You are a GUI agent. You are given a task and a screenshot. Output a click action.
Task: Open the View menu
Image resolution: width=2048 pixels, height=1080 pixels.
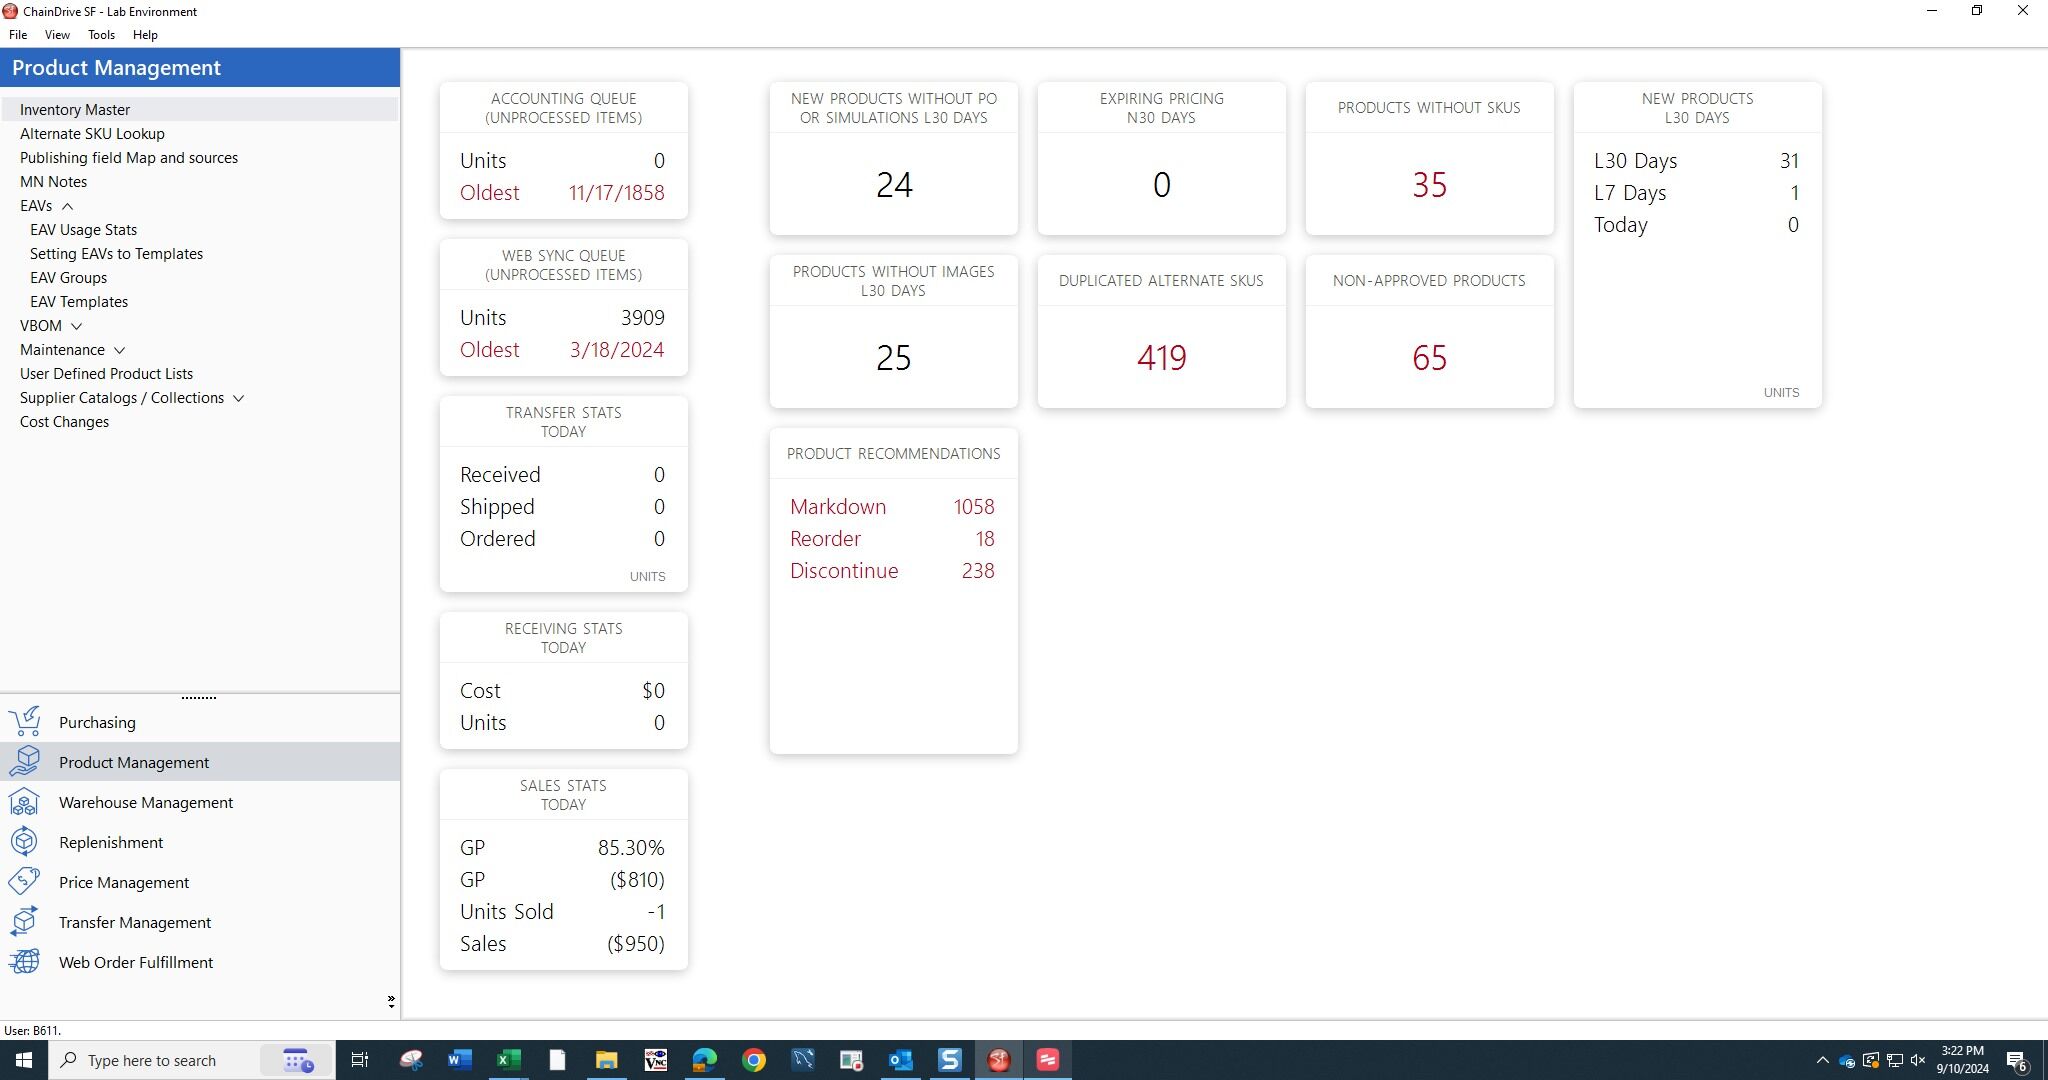[x=57, y=35]
